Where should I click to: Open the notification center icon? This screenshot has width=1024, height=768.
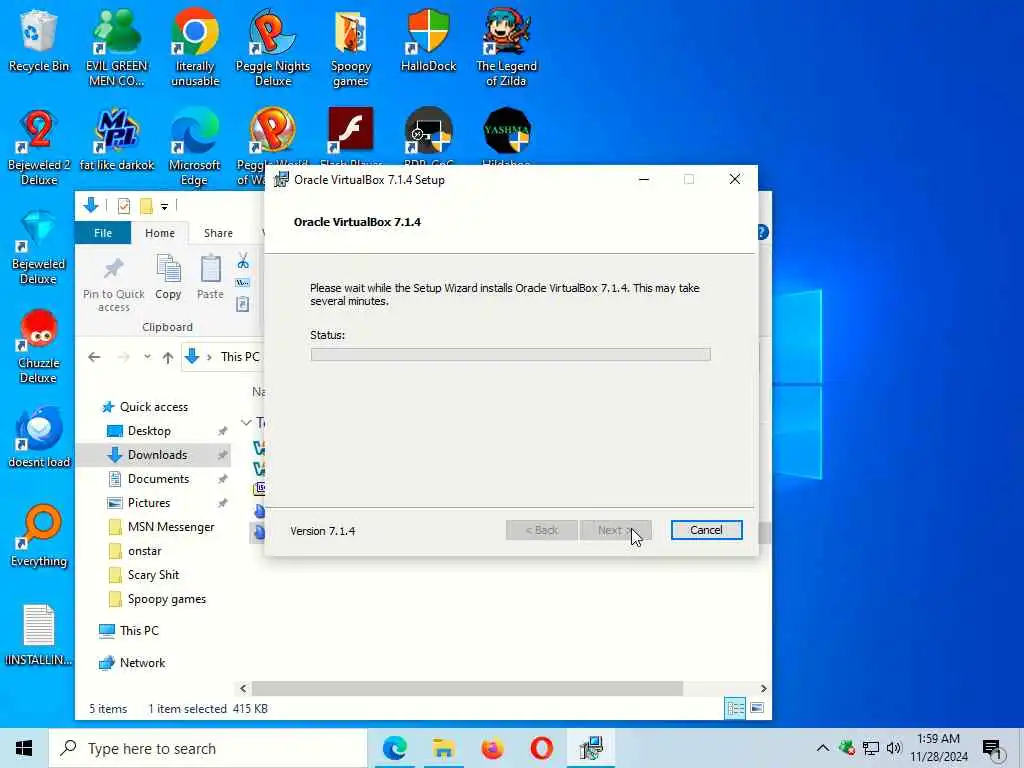coord(992,748)
